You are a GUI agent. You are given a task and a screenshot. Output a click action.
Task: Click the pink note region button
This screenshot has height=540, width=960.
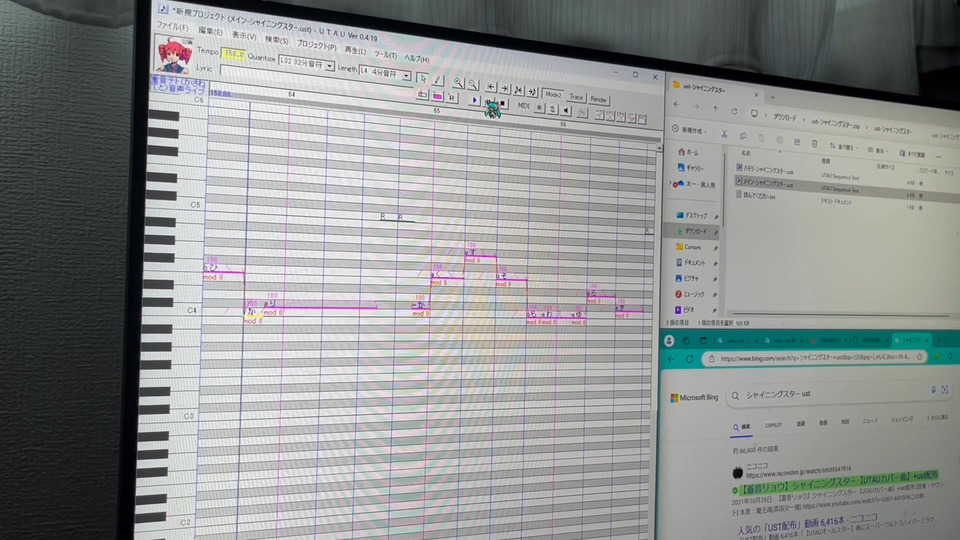[x=437, y=96]
